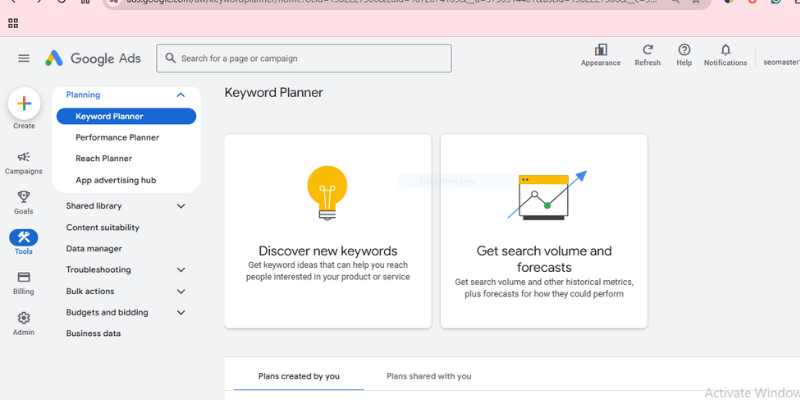The height and width of the screenshot is (400, 800).
Task: Open the hamburger main menu
Action: [x=23, y=58]
